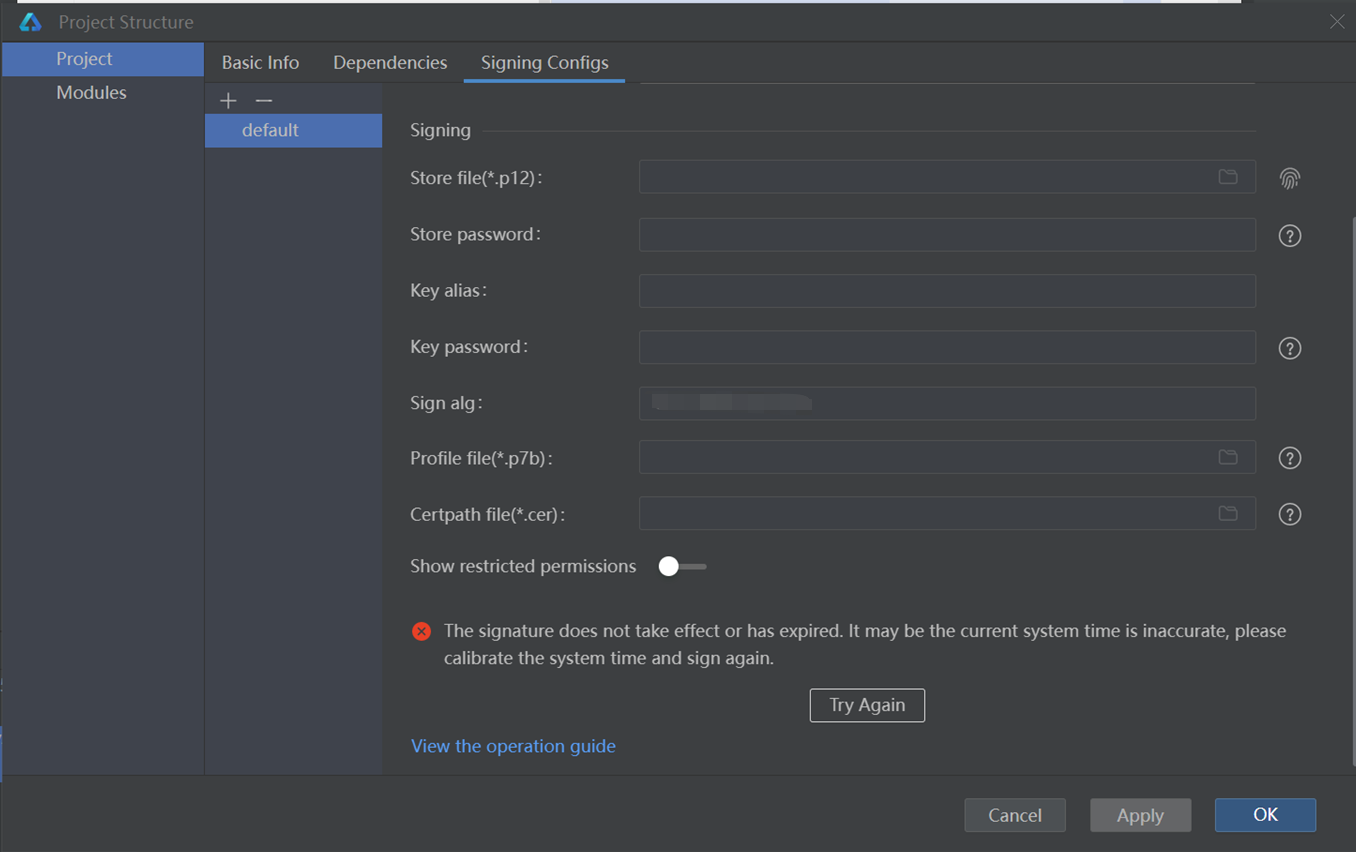Open help for Profile file (*.p7b)
1356x852 pixels.
[1290, 458]
